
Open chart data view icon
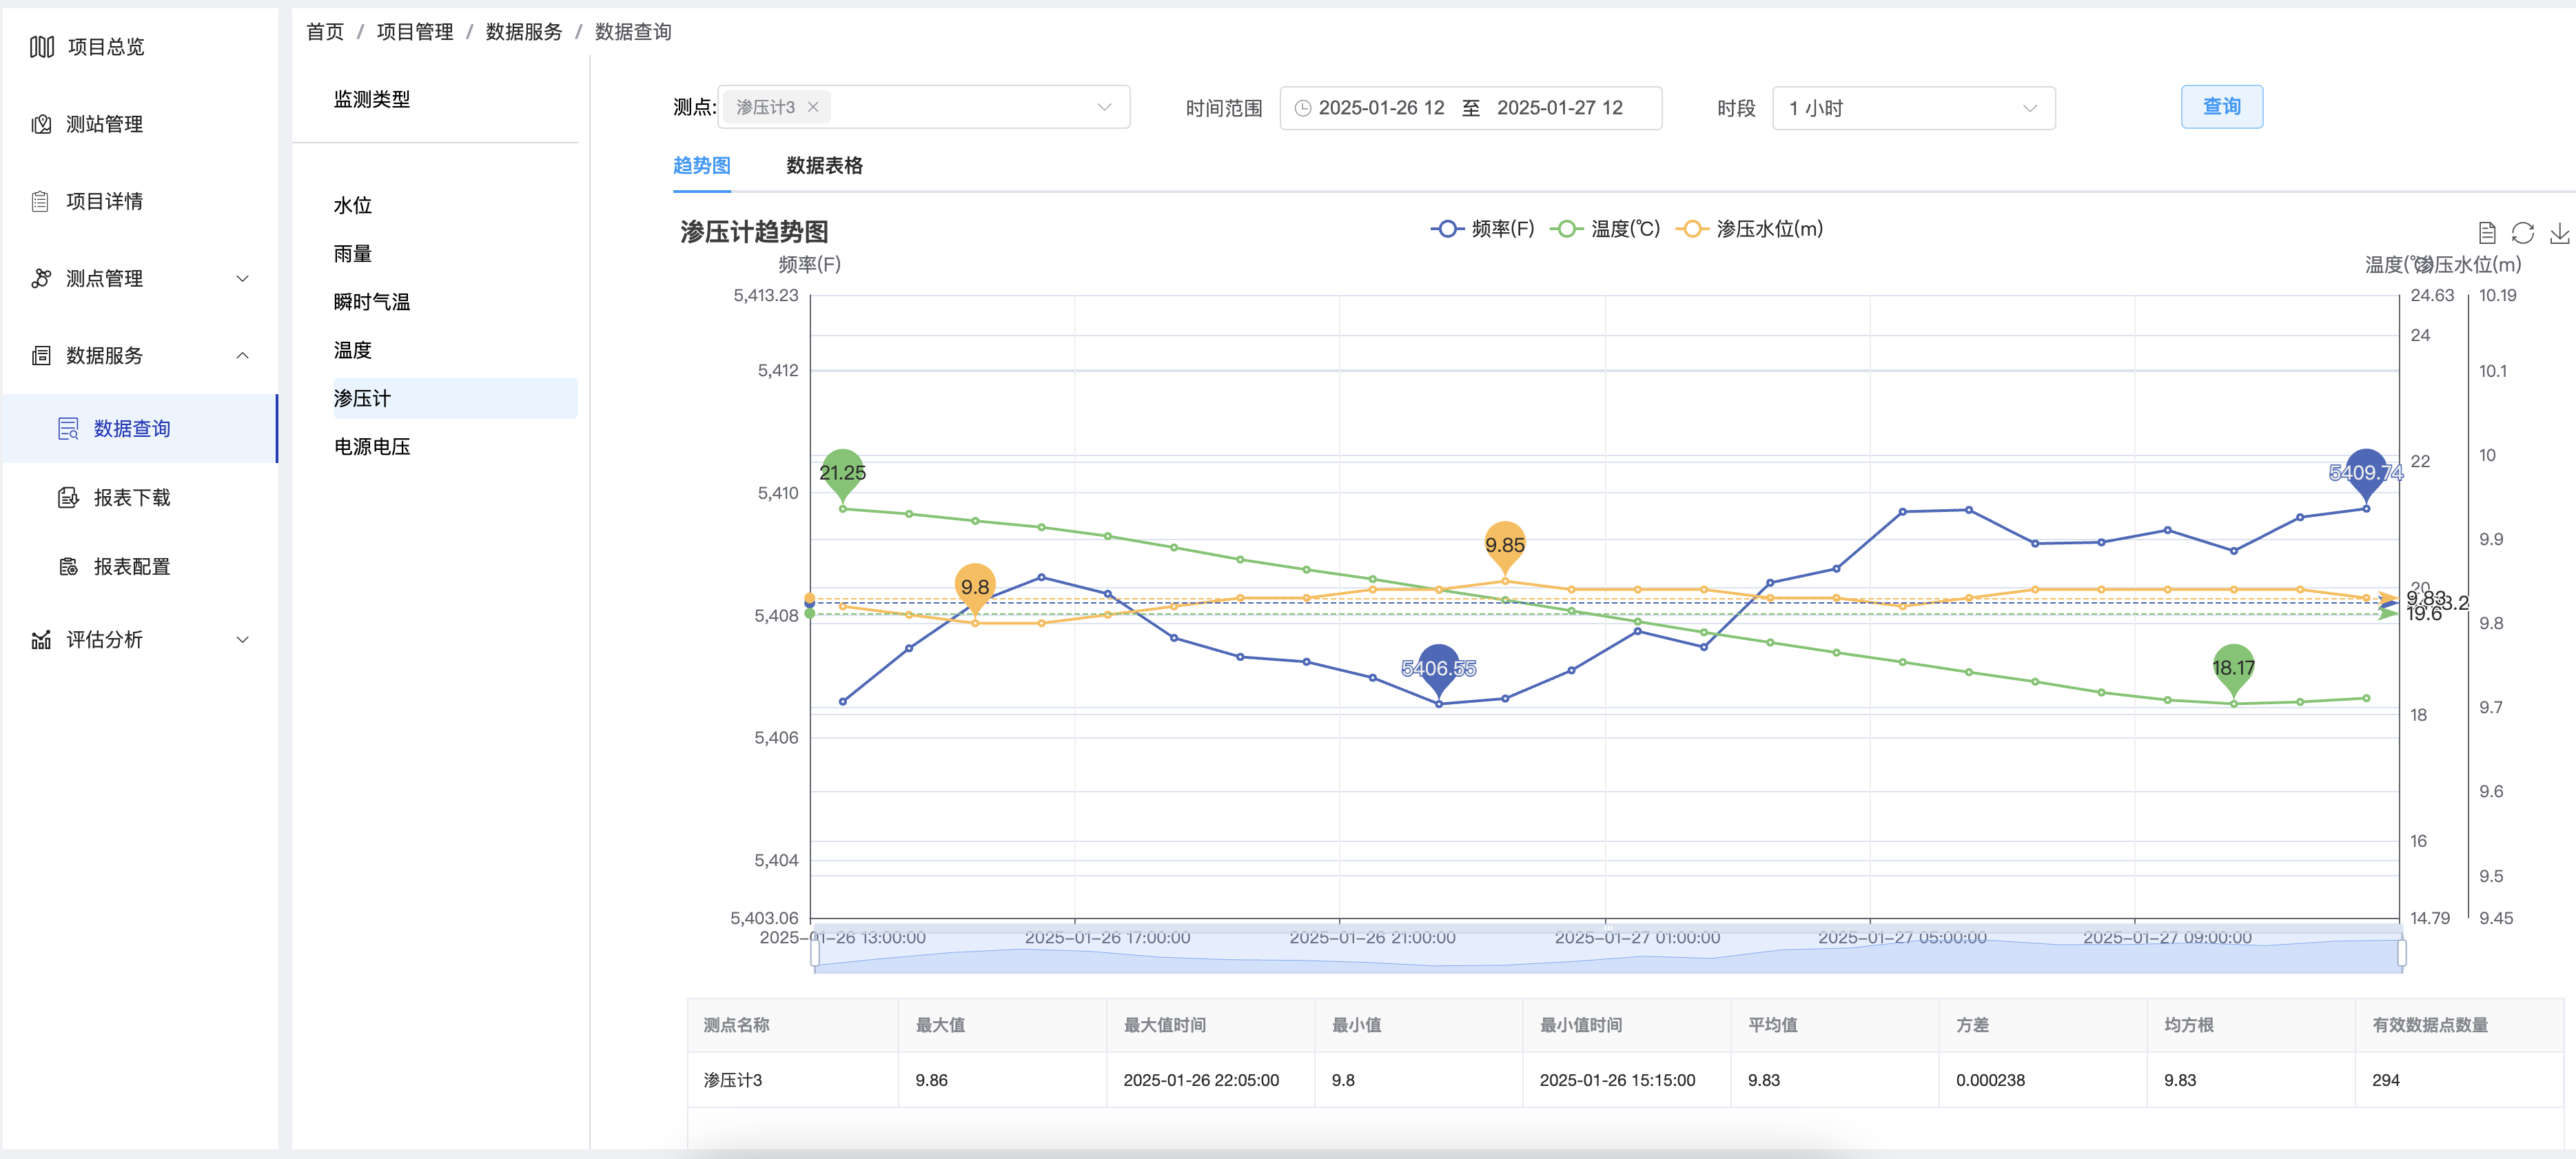(x=2487, y=233)
